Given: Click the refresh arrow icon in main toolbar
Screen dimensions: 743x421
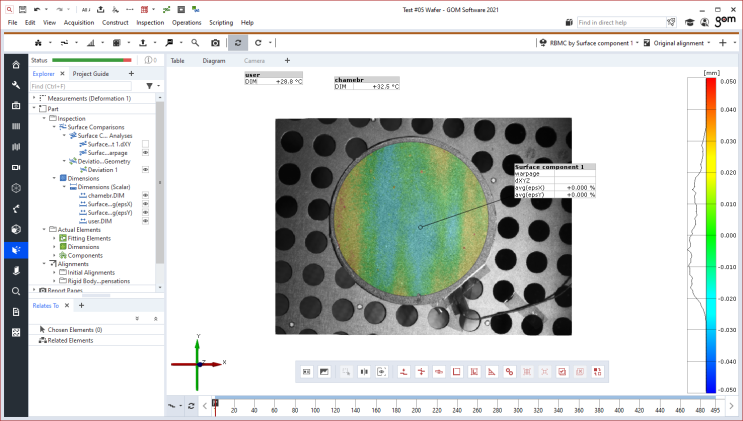Looking at the screenshot, I should pos(258,43).
